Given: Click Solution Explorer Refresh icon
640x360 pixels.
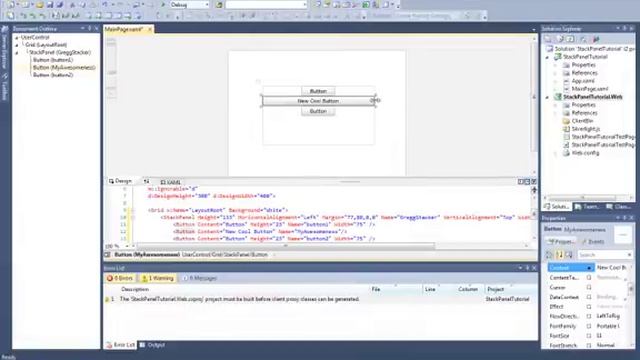Looking at the screenshot, I should pos(571,39).
